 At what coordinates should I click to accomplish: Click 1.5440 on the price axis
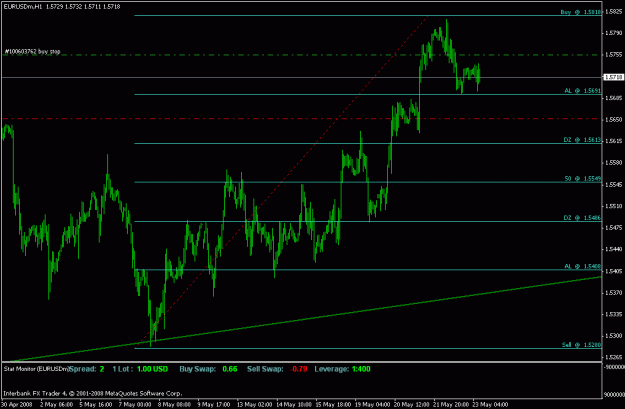click(614, 249)
